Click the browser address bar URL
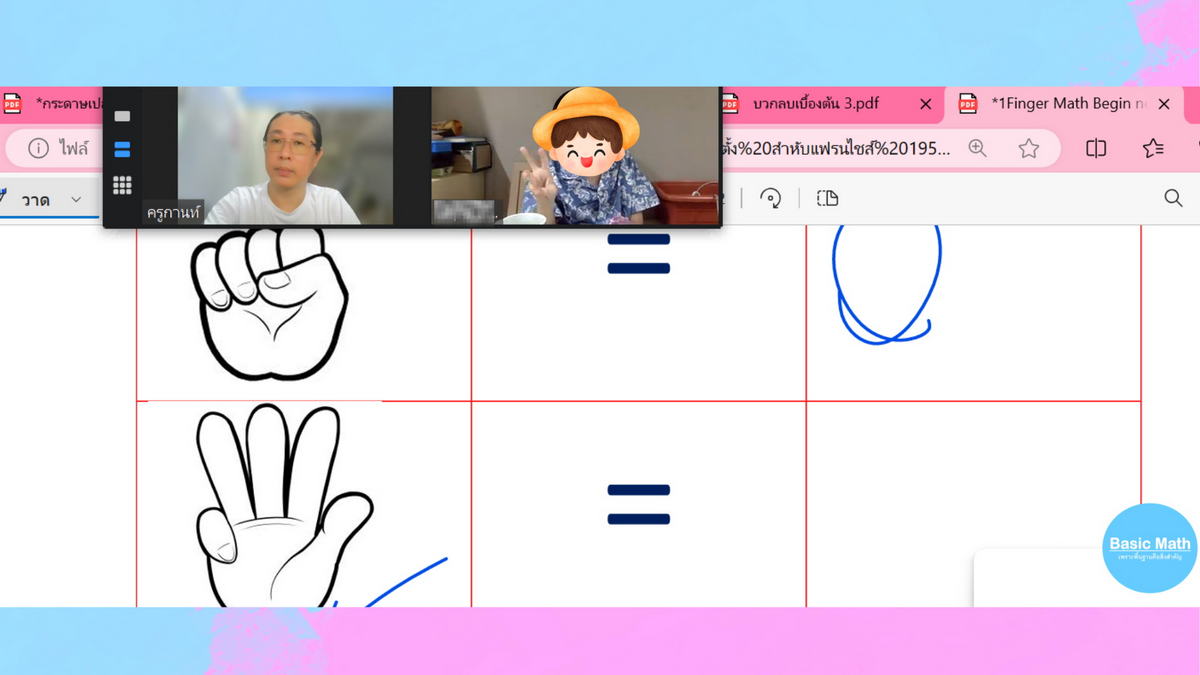 click(x=835, y=148)
